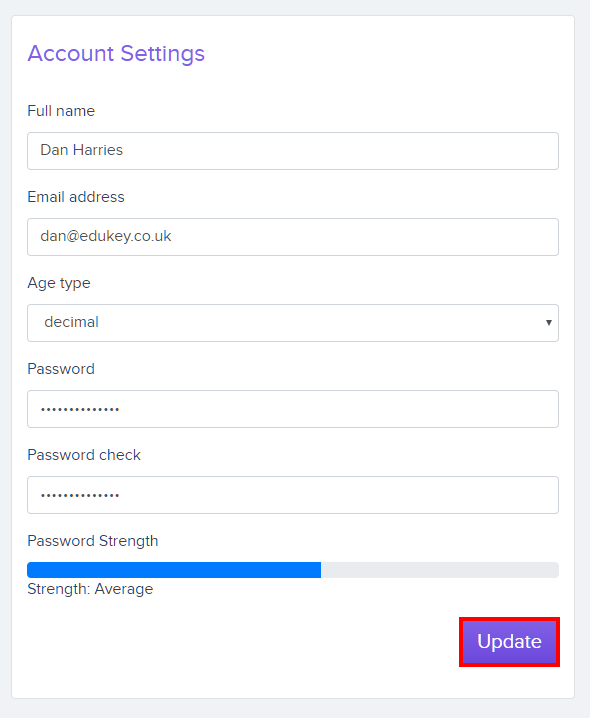This screenshot has height=718, width=590.
Task: Open the Age type dropdown
Action: click(x=293, y=323)
